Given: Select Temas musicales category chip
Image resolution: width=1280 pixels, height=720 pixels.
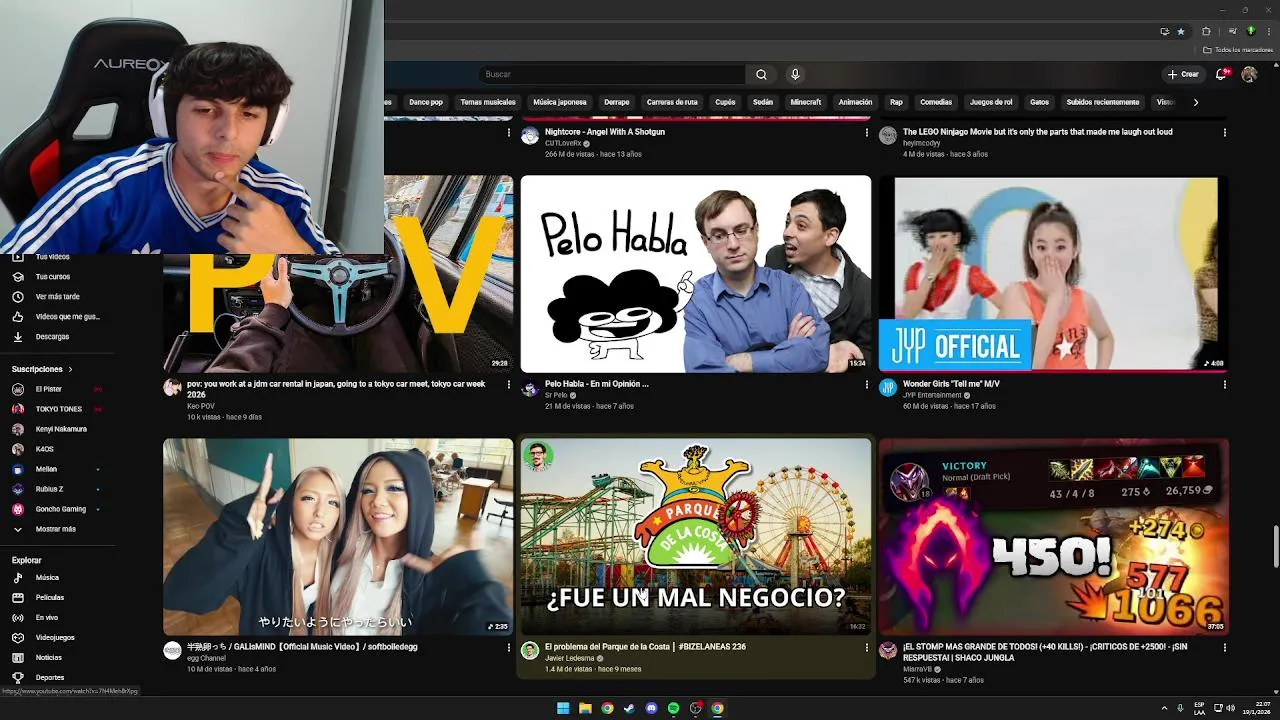Looking at the screenshot, I should 488,102.
